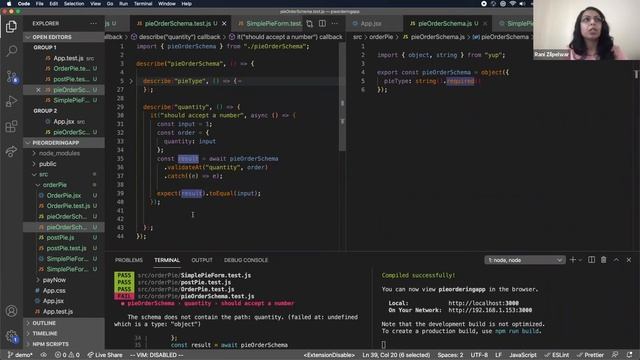Open feedback icon in status bar
Viewport: 640px width, 360px height.
tap(615, 355)
